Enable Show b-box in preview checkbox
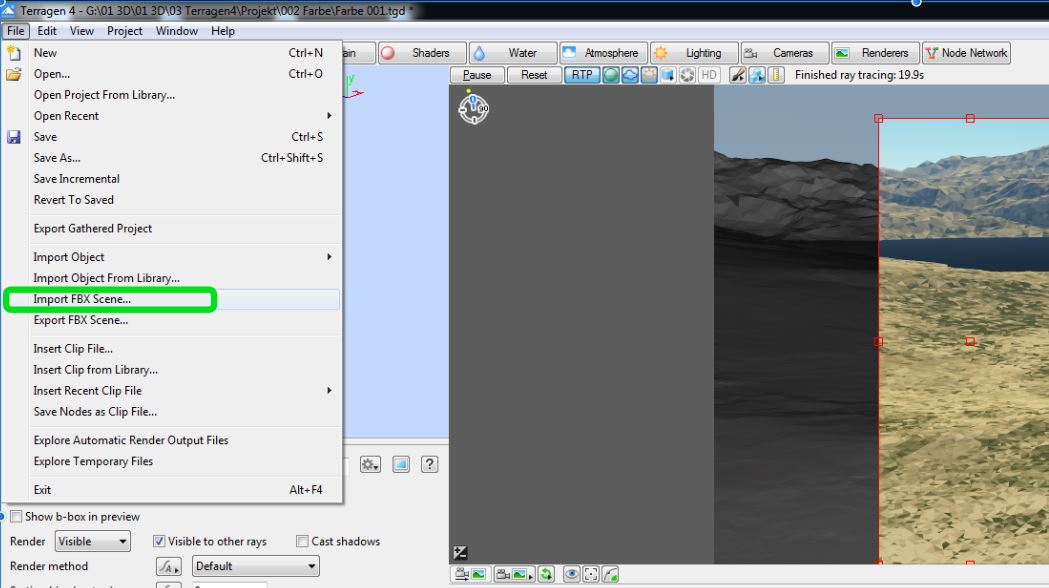Screen dimensions: 1049x588 (16, 517)
